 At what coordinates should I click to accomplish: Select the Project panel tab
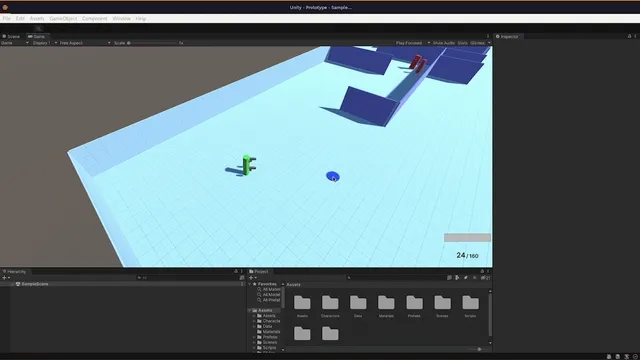259,271
